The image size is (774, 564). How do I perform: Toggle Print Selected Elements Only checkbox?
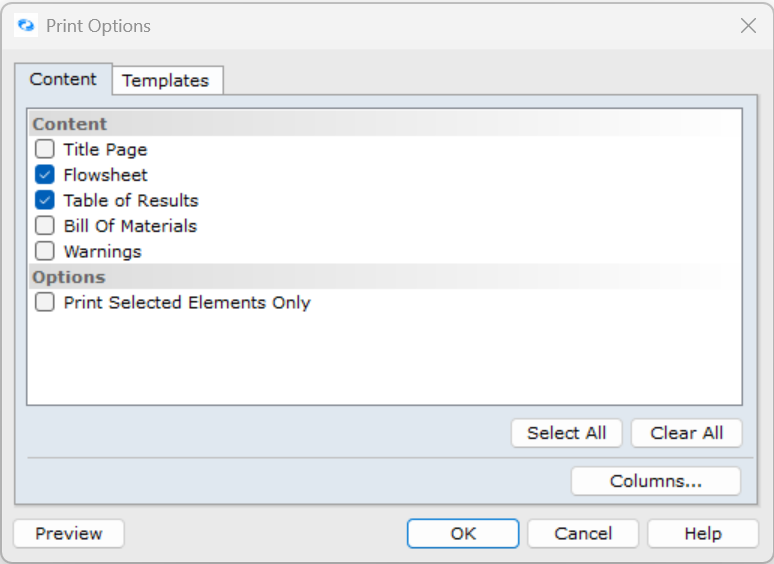pyautogui.click(x=45, y=303)
